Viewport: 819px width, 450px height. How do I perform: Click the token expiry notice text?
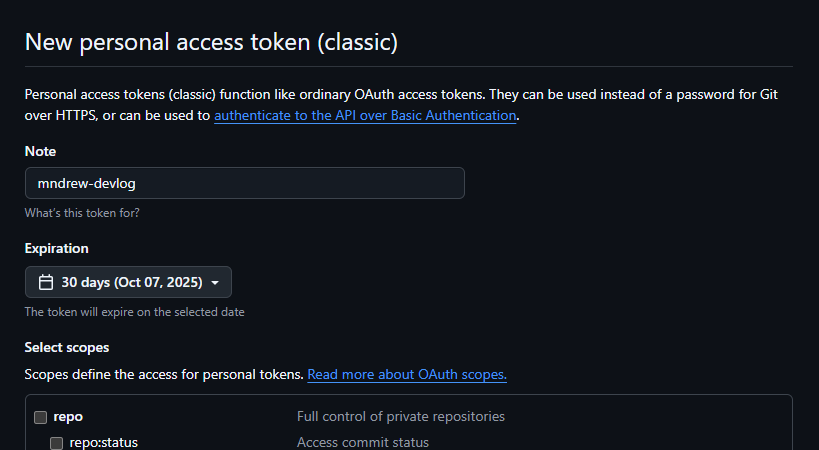tap(134, 312)
